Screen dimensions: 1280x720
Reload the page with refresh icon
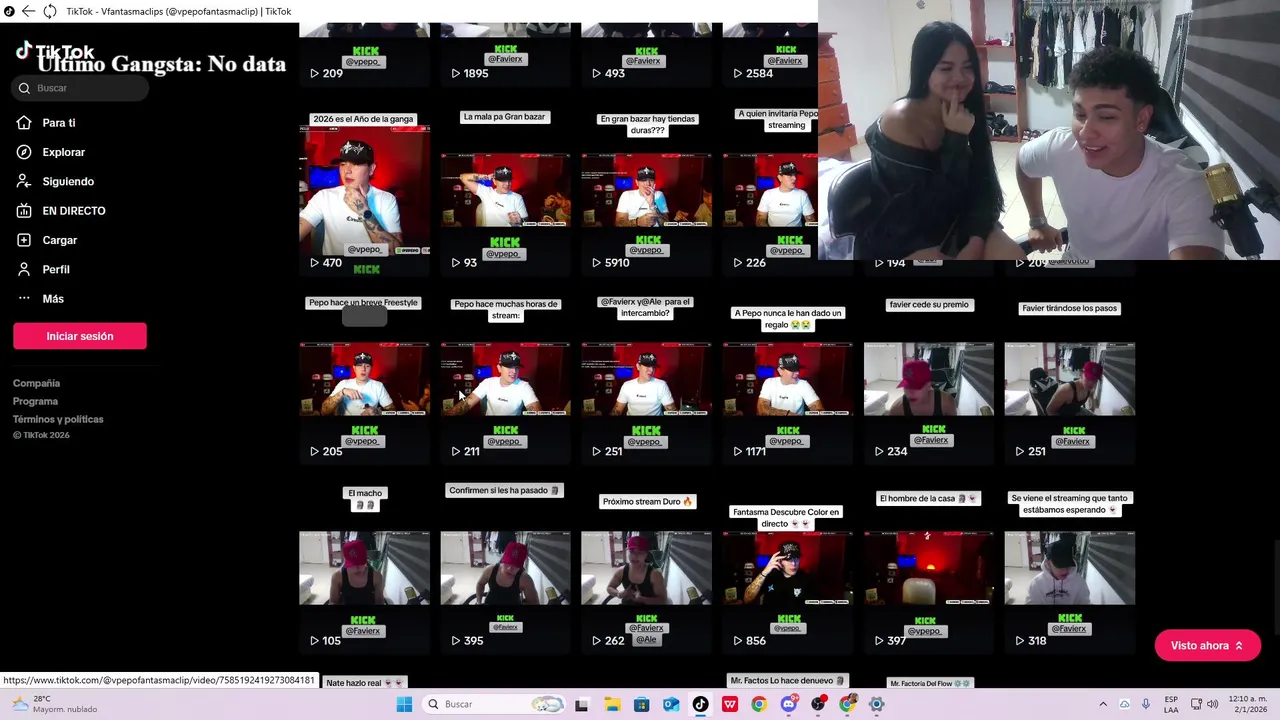click(x=49, y=11)
